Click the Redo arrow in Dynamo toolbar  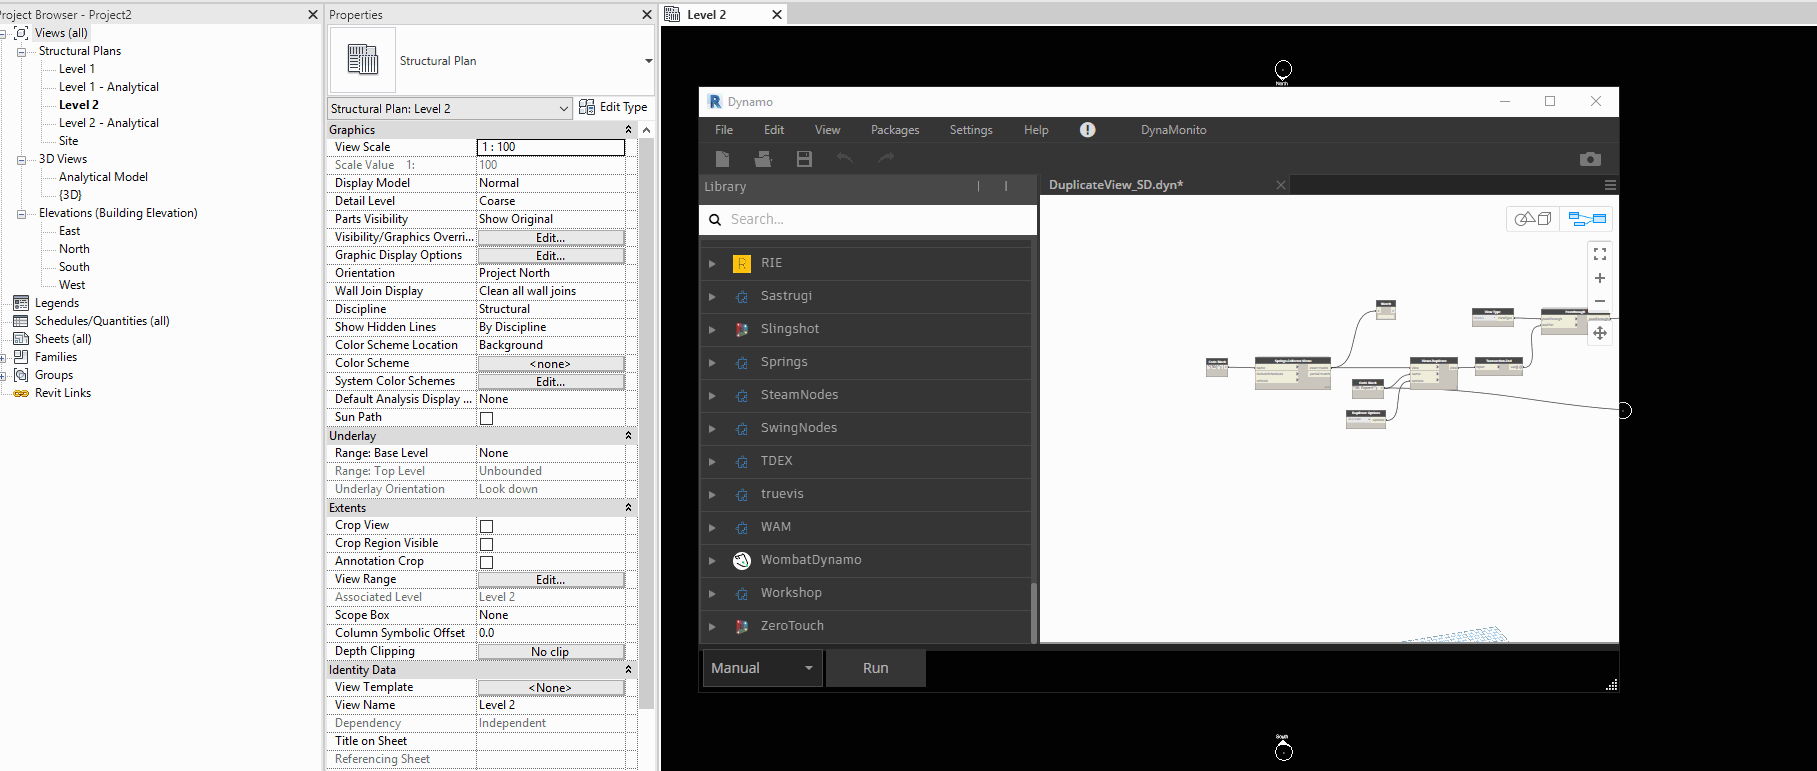886,158
